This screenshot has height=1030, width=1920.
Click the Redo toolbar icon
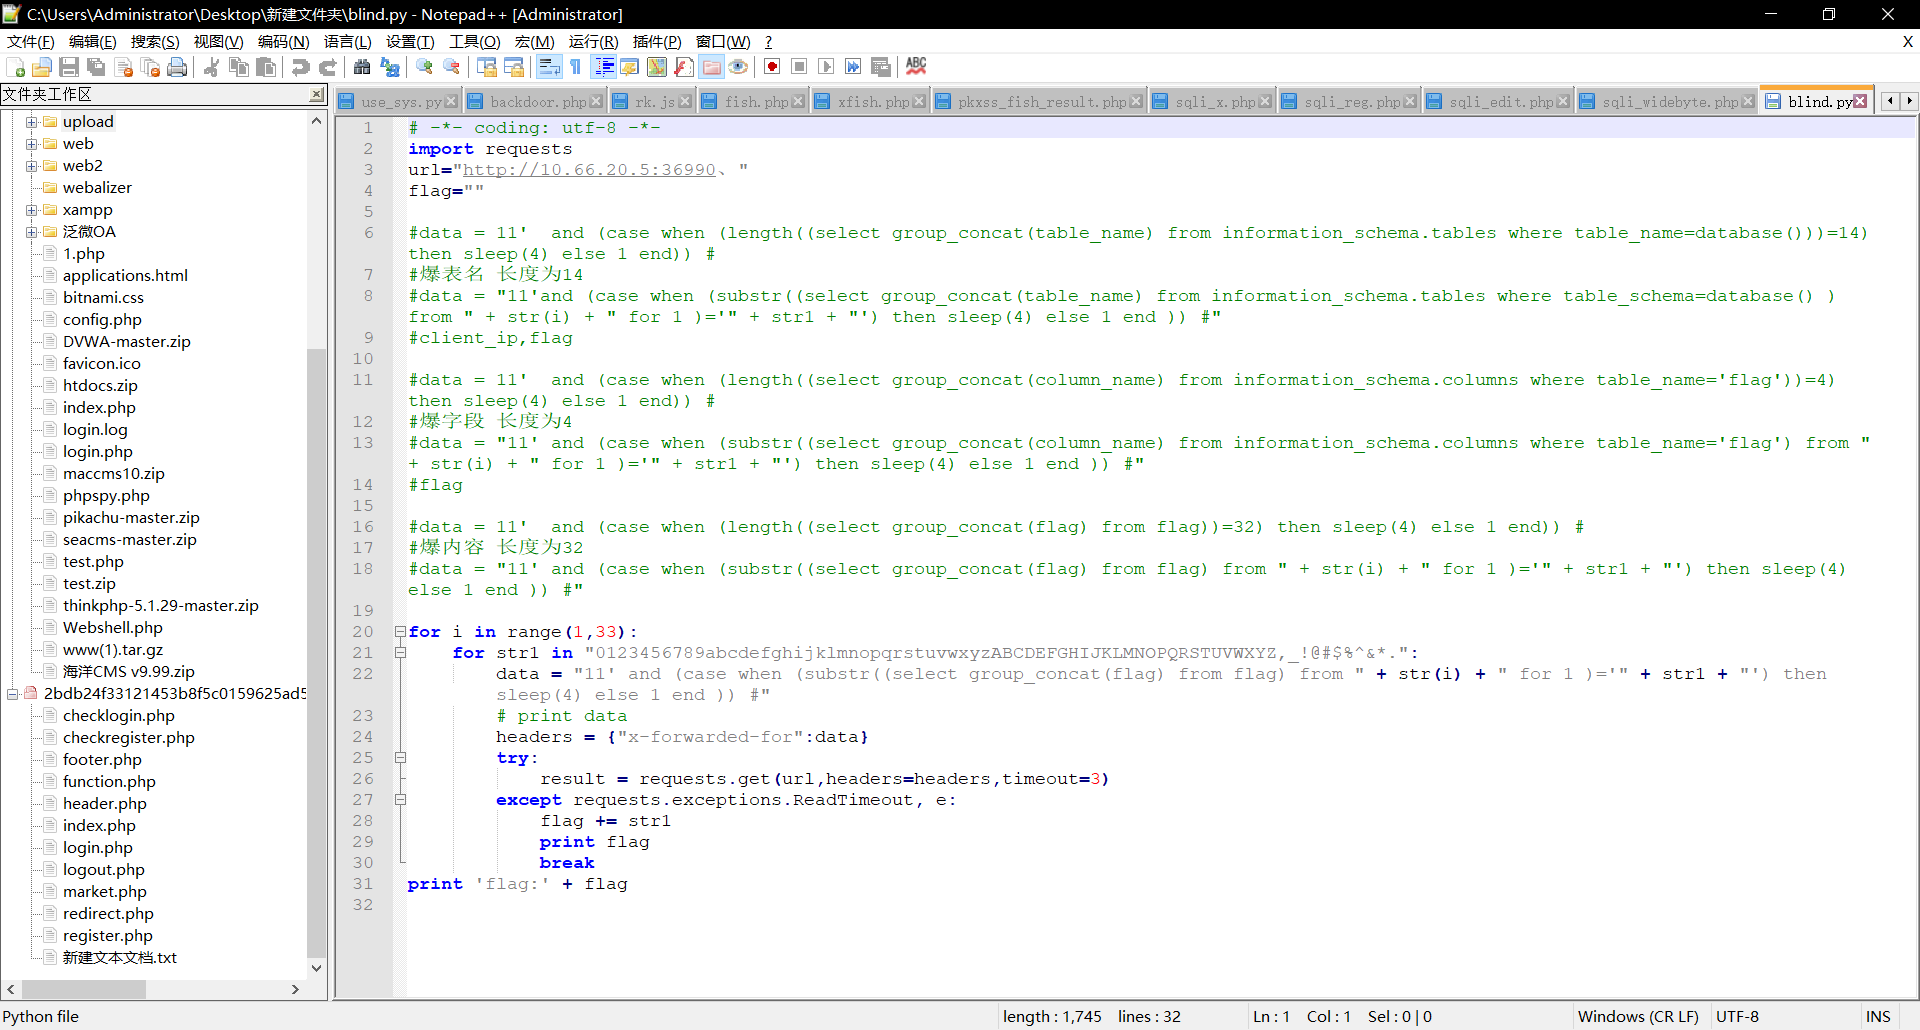pos(327,67)
